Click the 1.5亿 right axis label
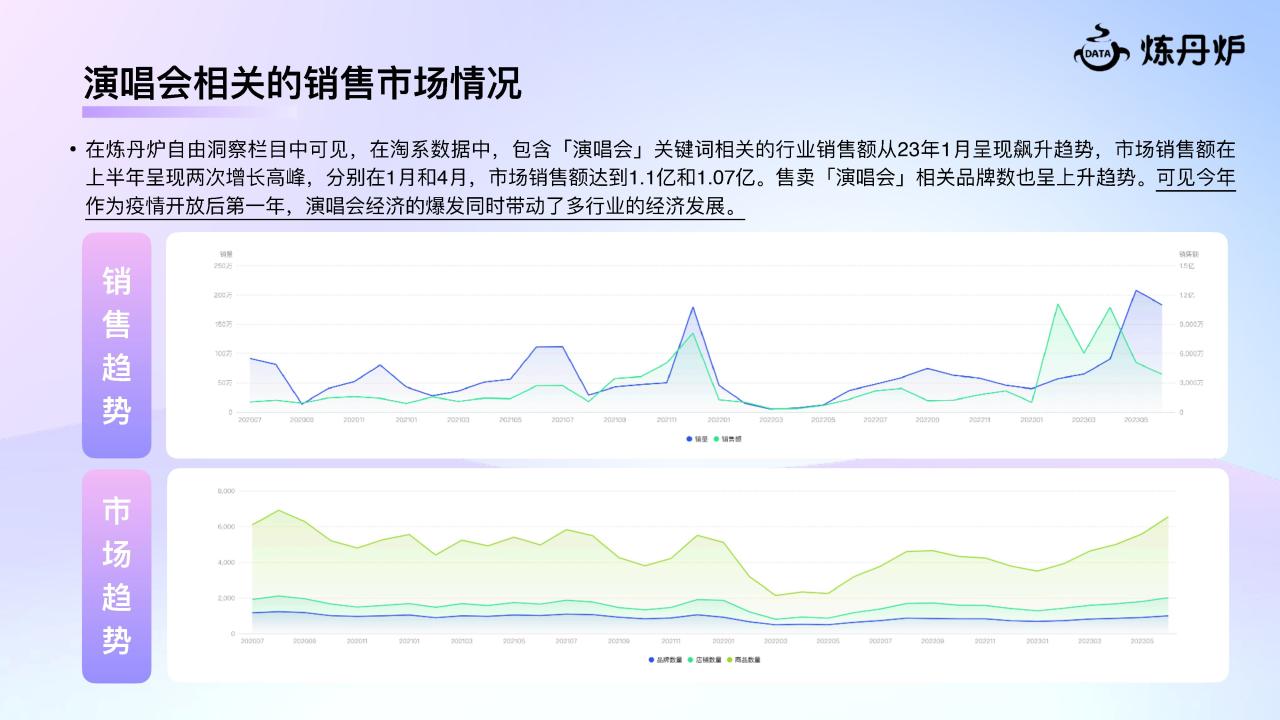 [1186, 265]
